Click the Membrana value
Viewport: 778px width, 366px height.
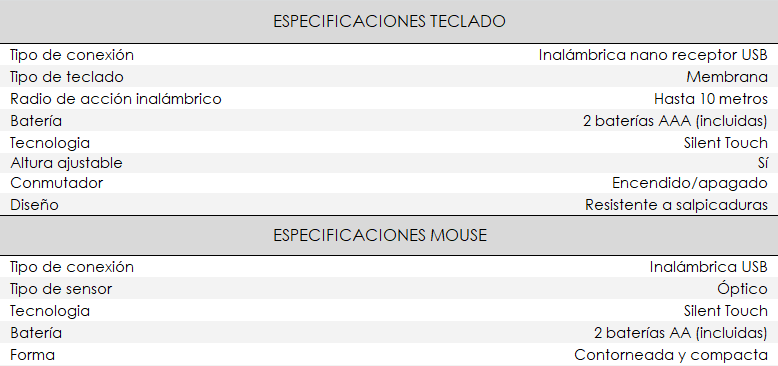pos(727,77)
